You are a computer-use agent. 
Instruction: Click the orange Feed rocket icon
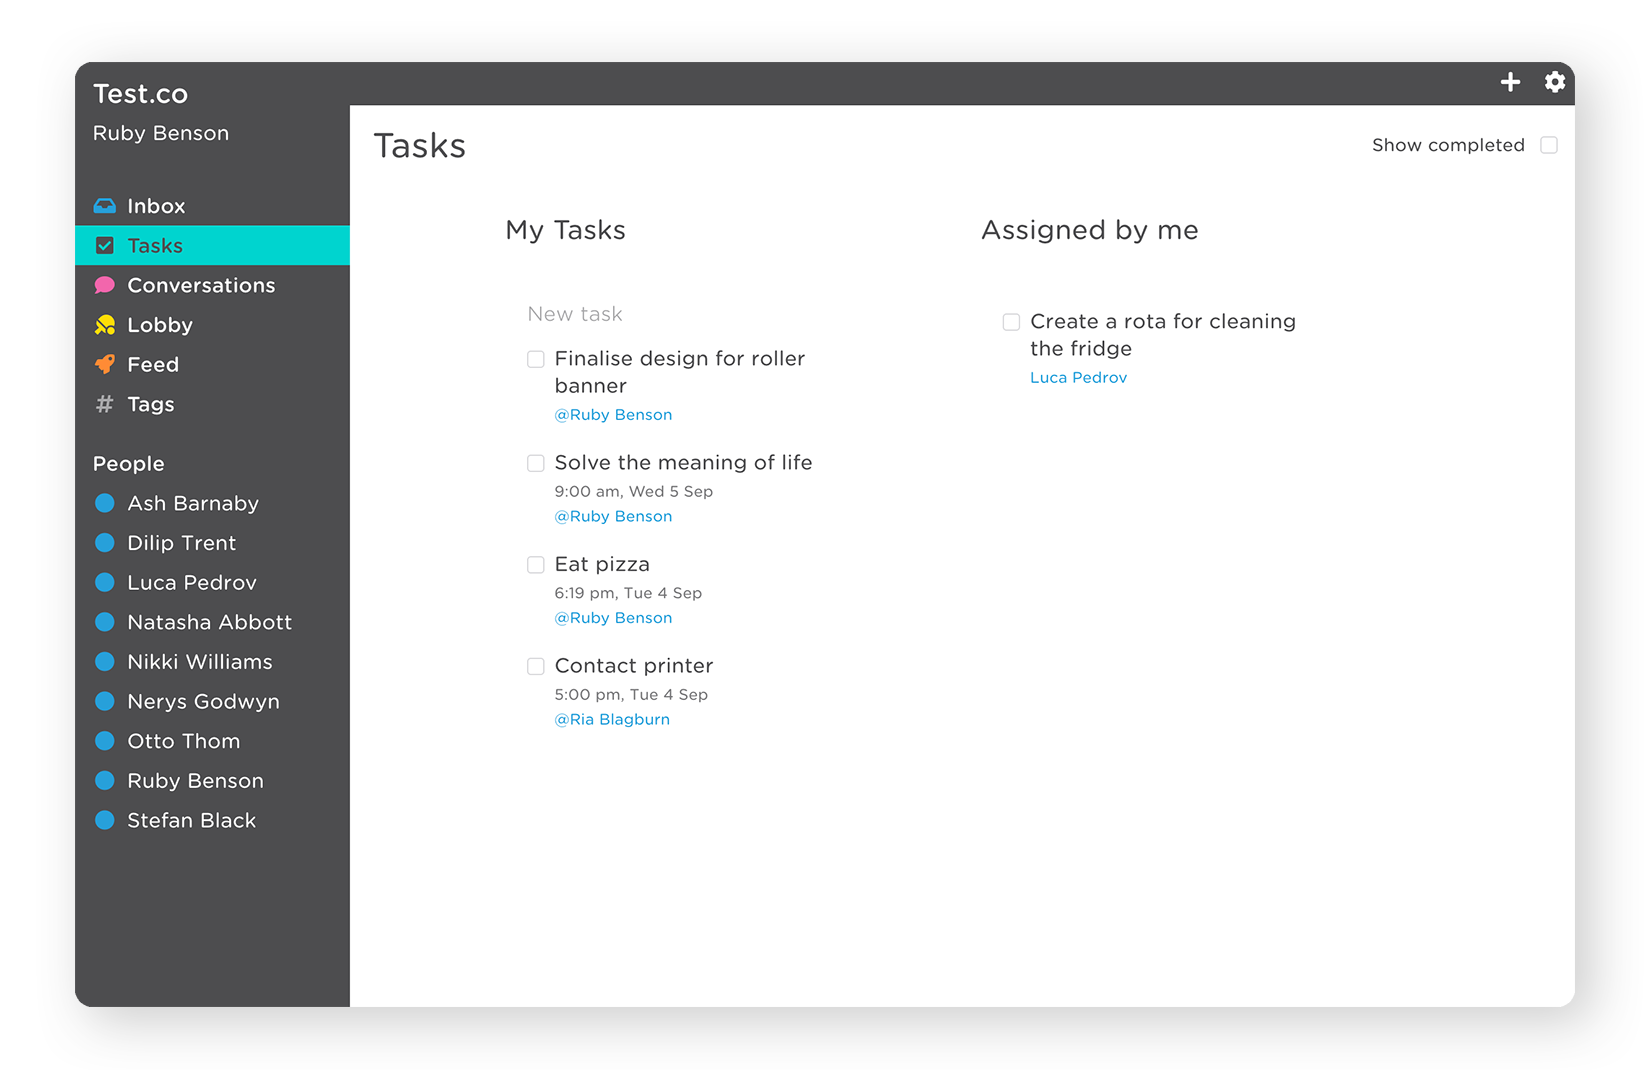104,364
